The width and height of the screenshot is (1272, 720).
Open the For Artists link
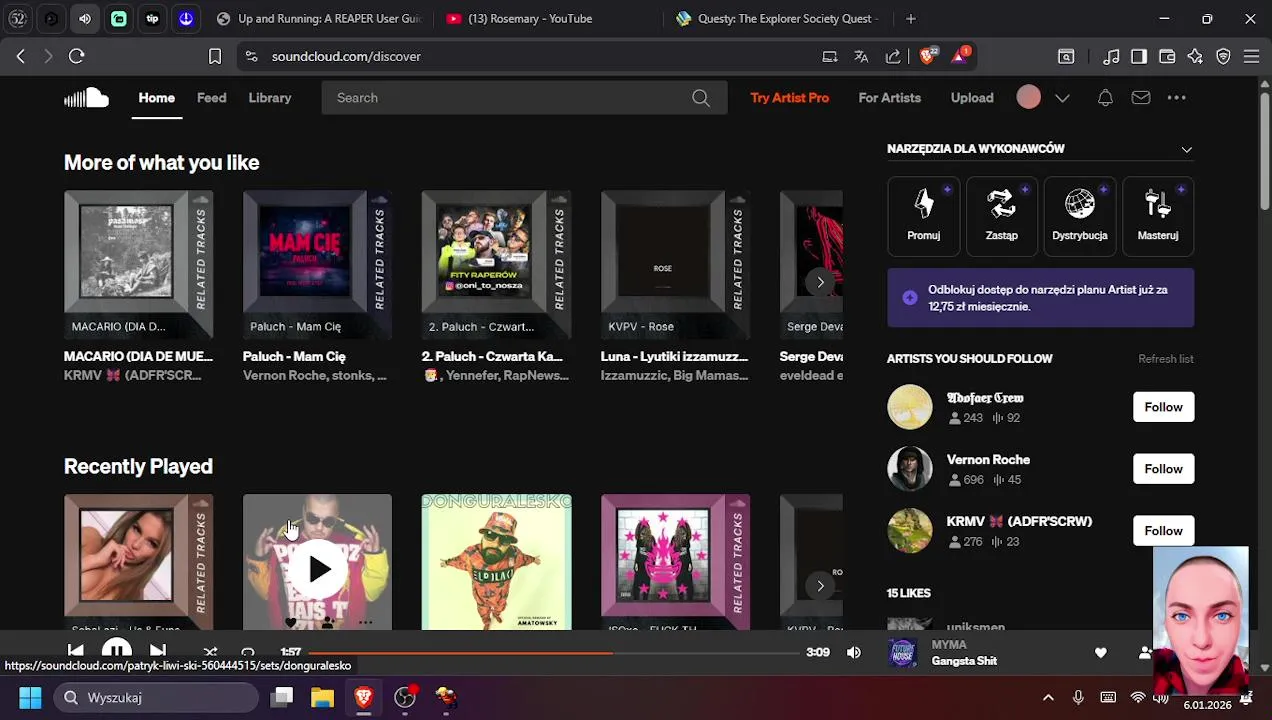pos(889,98)
